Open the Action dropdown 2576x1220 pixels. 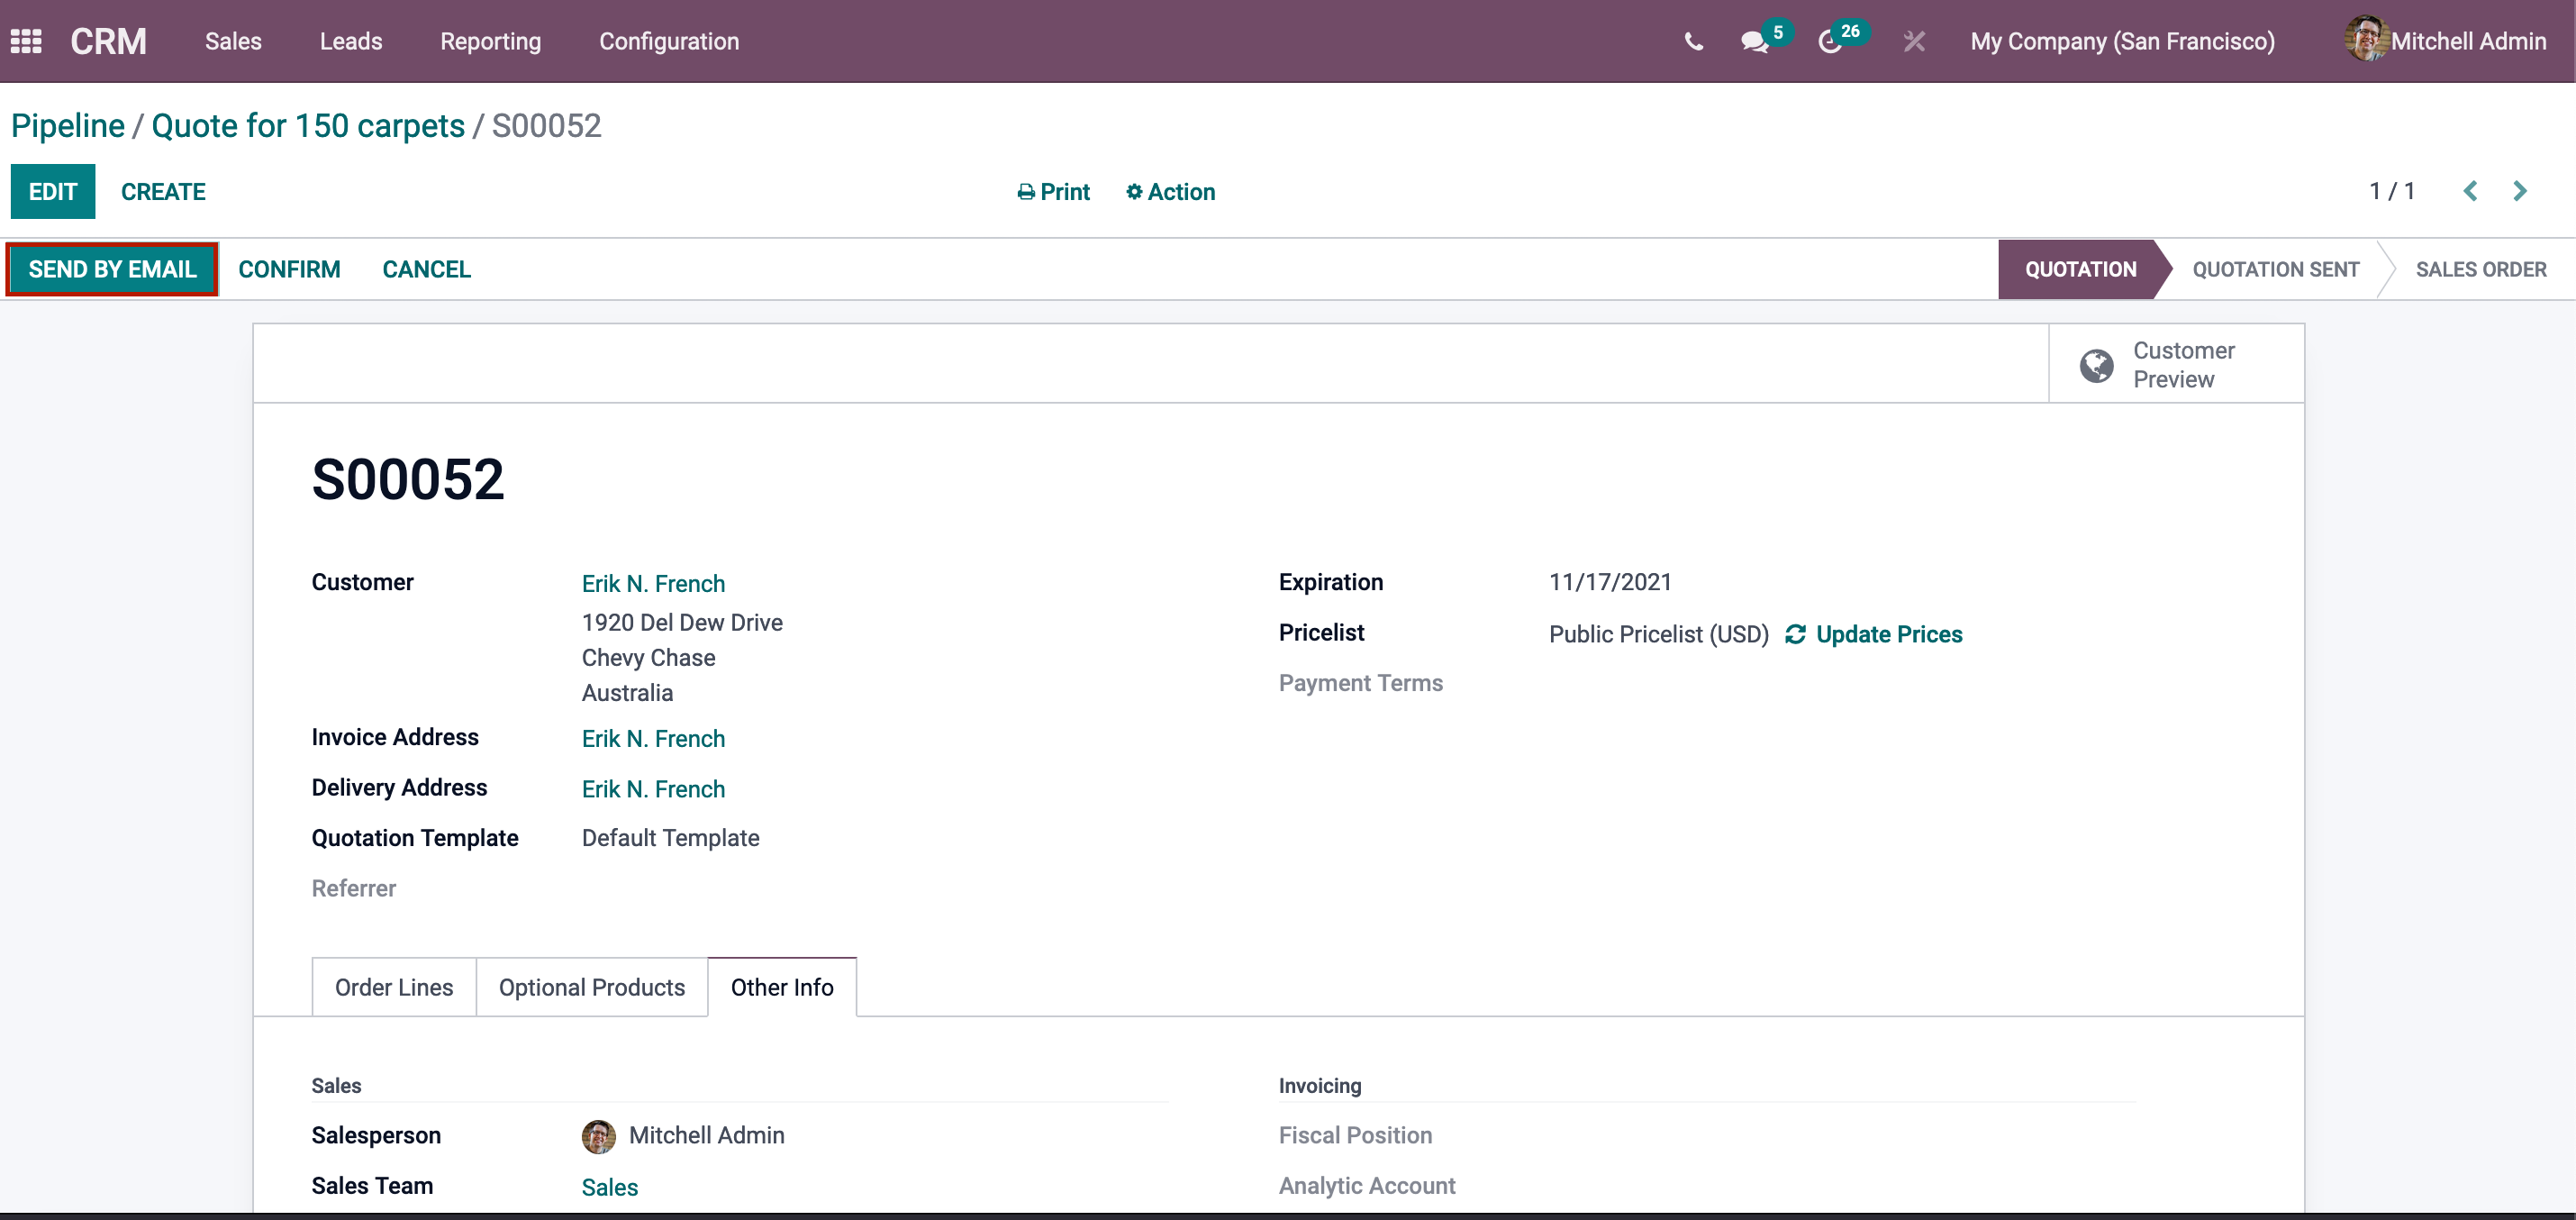(x=1170, y=192)
